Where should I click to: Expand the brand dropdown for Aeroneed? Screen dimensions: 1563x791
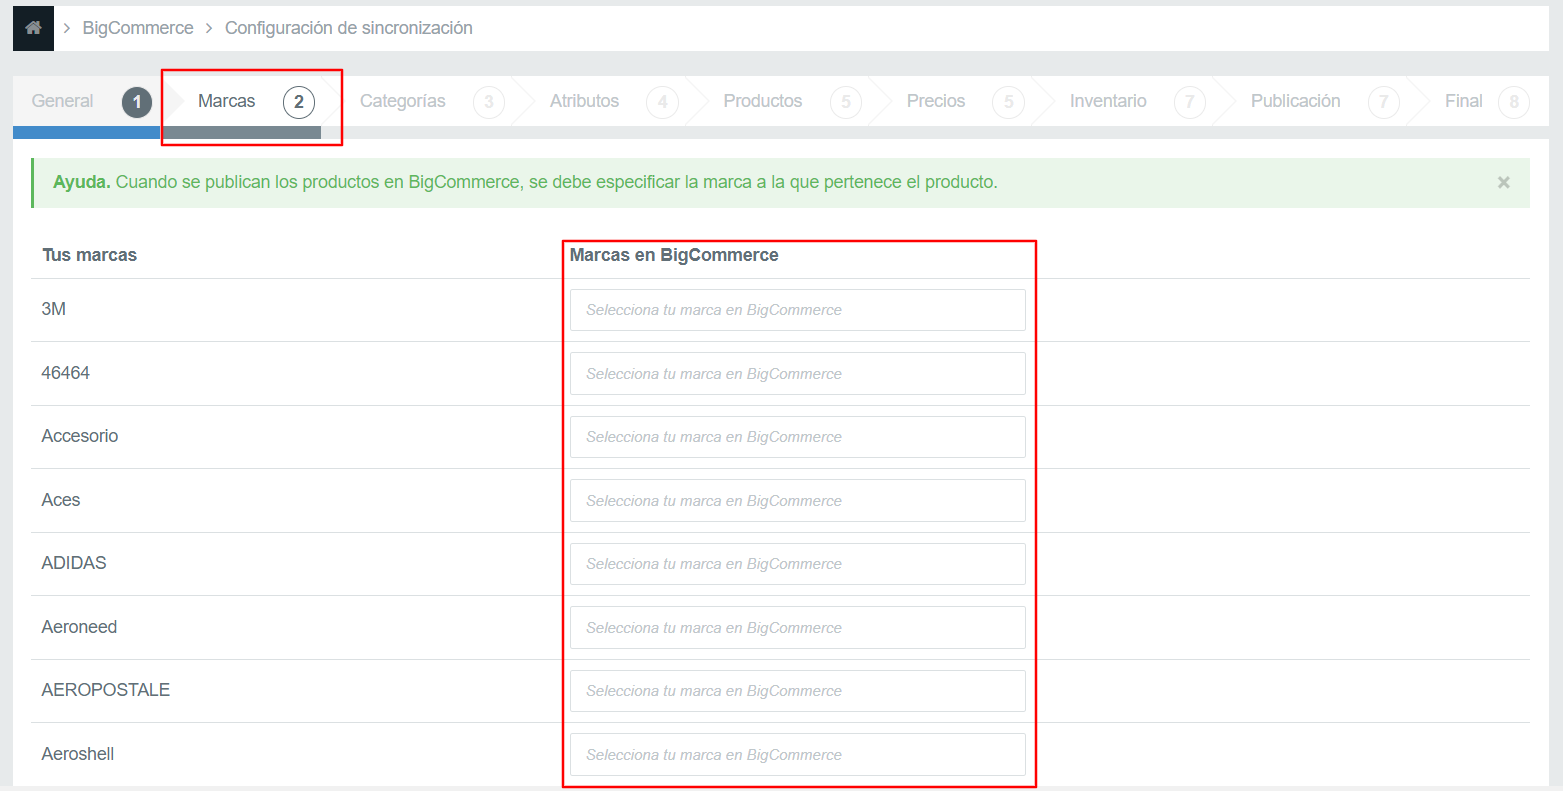798,627
